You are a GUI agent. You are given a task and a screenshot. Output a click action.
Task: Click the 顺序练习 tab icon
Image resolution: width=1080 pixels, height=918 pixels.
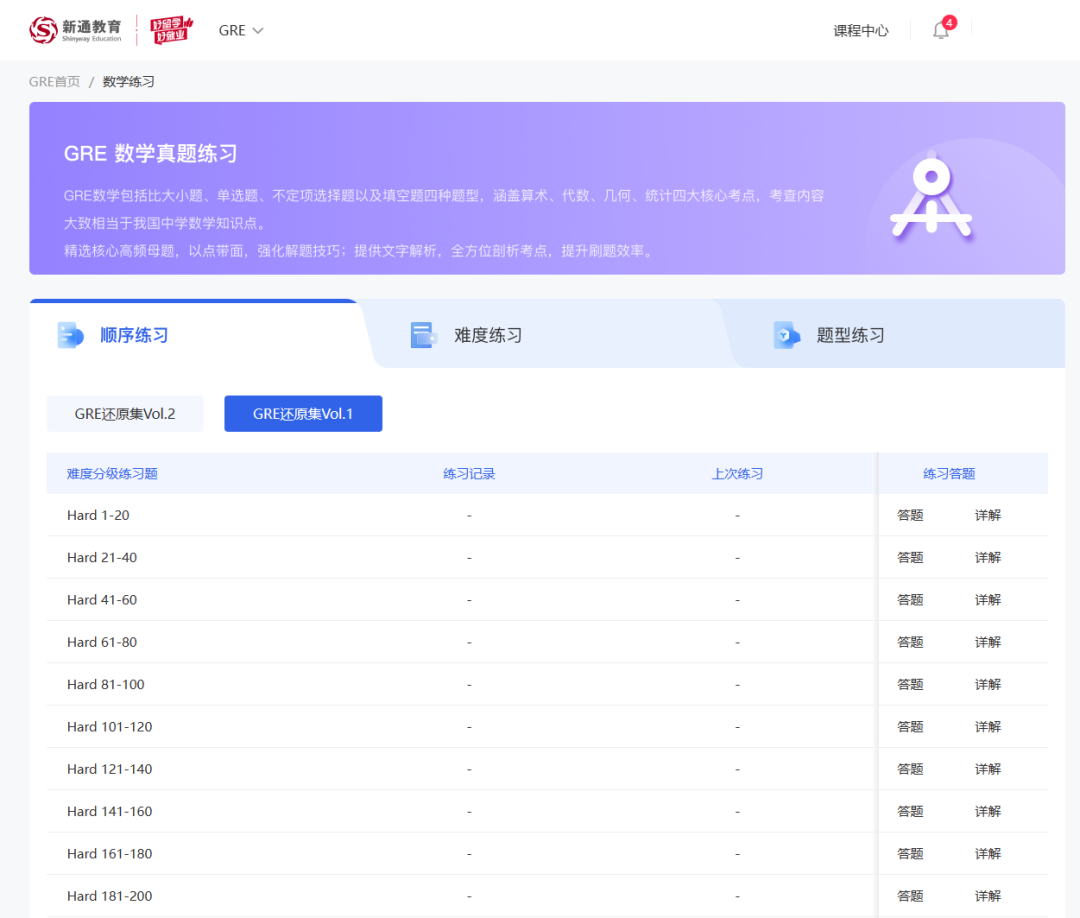pos(70,335)
